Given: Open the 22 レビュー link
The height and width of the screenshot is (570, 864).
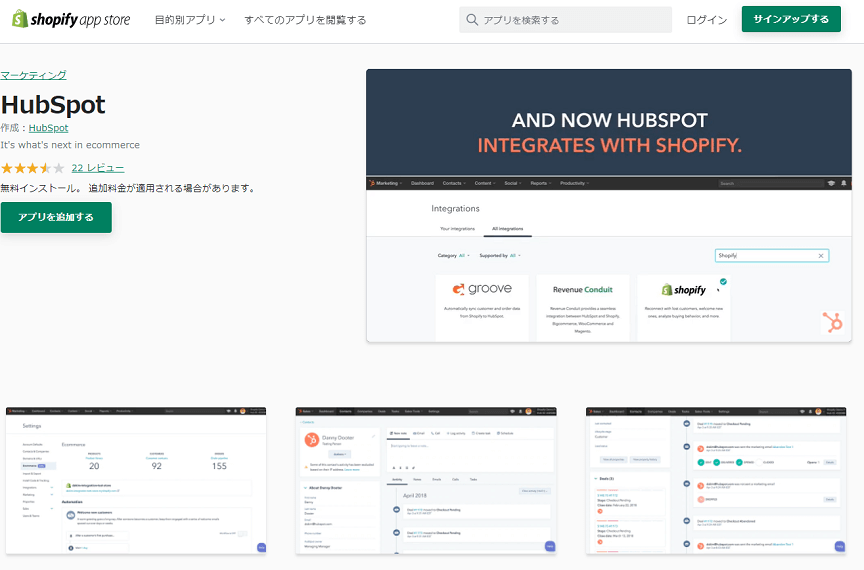Looking at the screenshot, I should pos(98,168).
